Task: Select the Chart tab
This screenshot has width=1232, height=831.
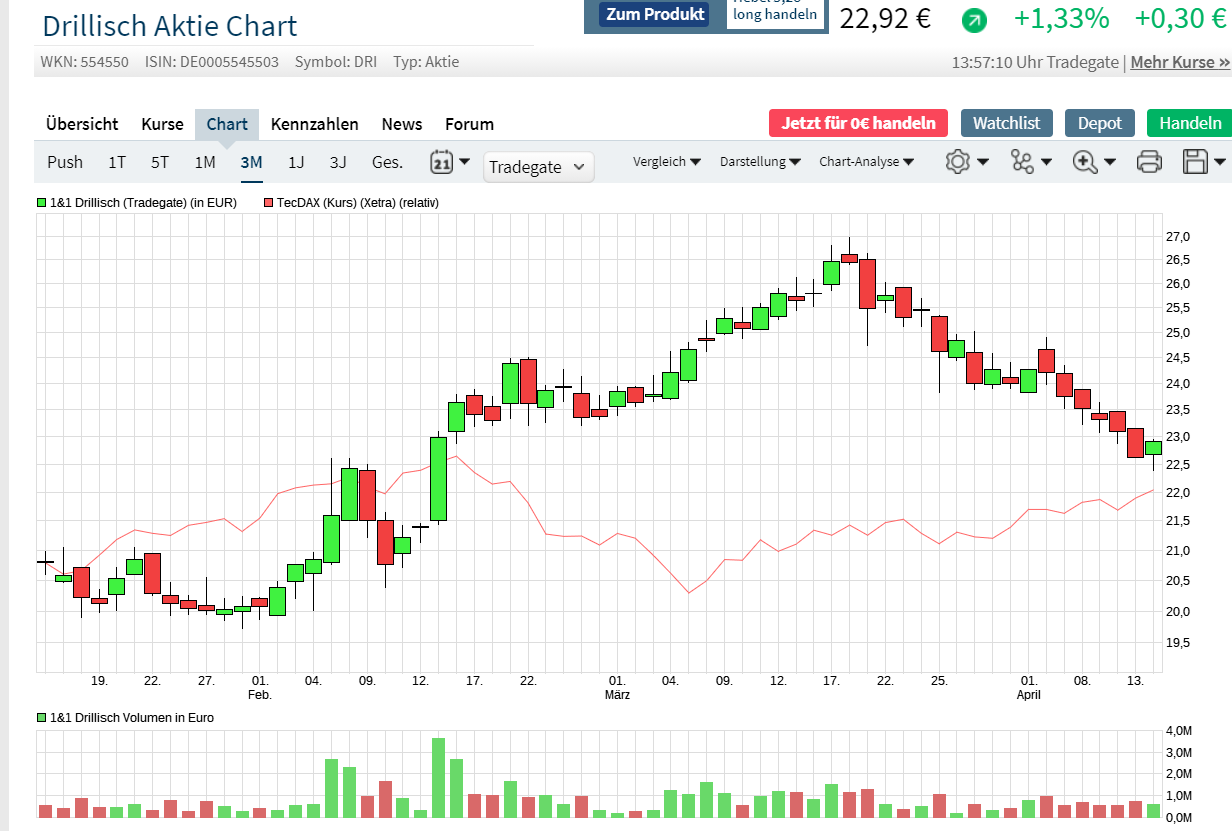Action: point(227,124)
